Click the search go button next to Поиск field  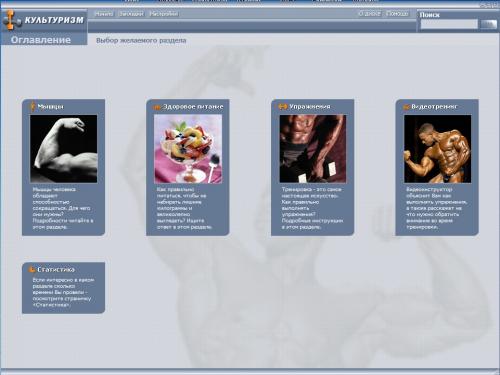point(488,24)
